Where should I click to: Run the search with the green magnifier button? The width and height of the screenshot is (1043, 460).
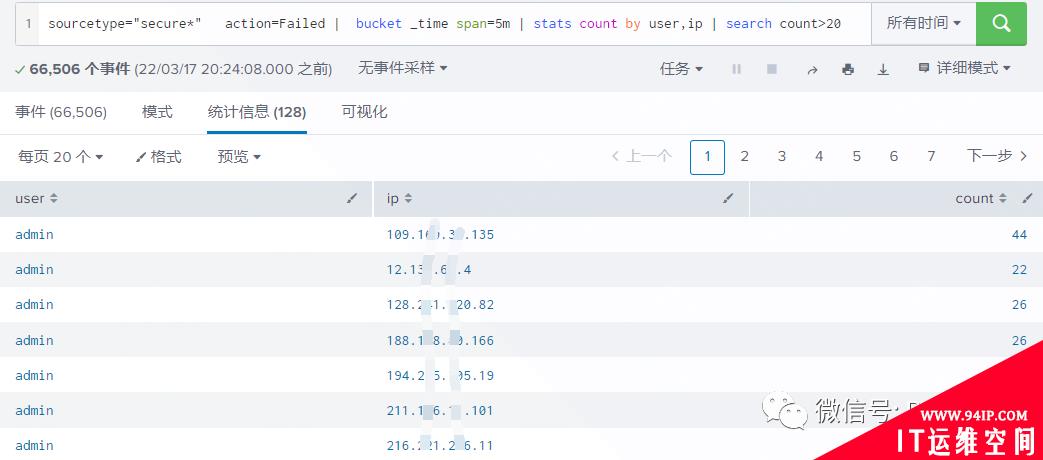[1001, 24]
